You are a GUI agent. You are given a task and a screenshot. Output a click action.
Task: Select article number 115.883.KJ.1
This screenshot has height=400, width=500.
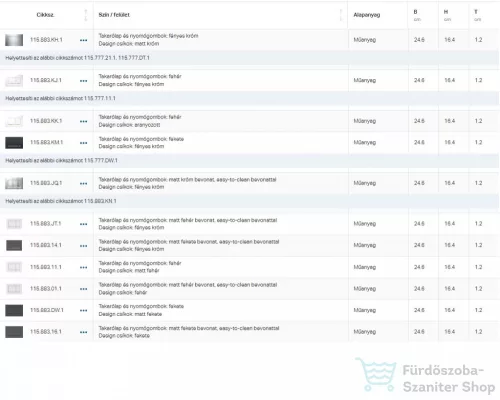(46, 80)
